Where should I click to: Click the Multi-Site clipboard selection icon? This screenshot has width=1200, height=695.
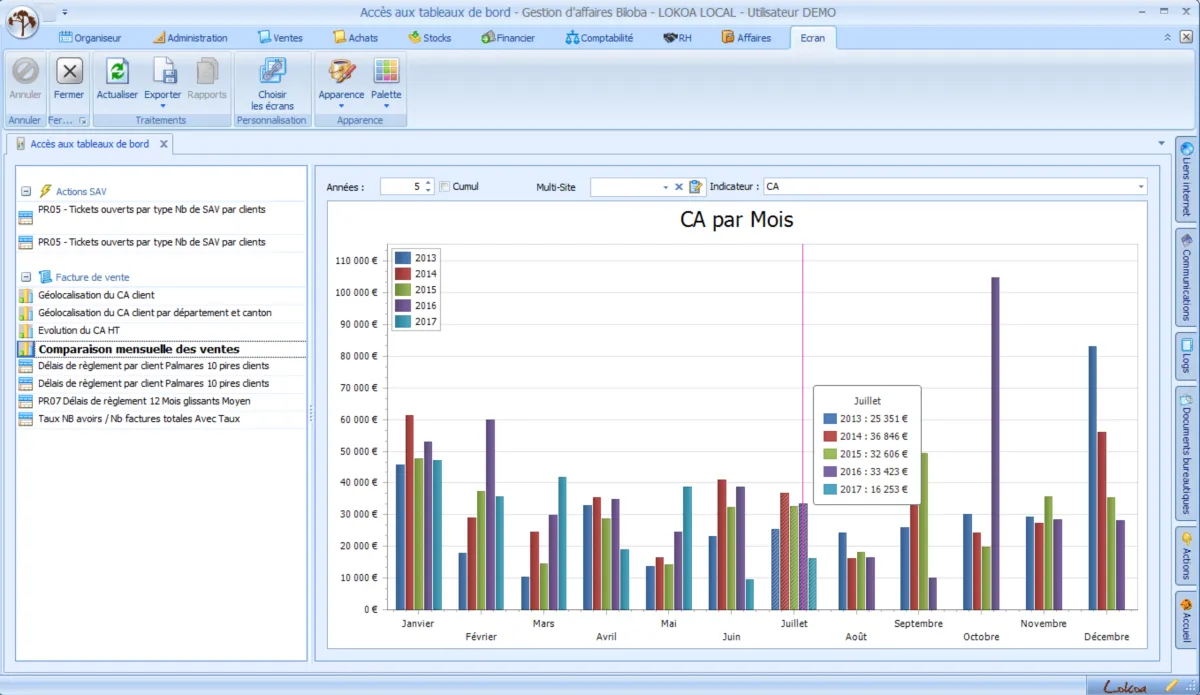[696, 187]
